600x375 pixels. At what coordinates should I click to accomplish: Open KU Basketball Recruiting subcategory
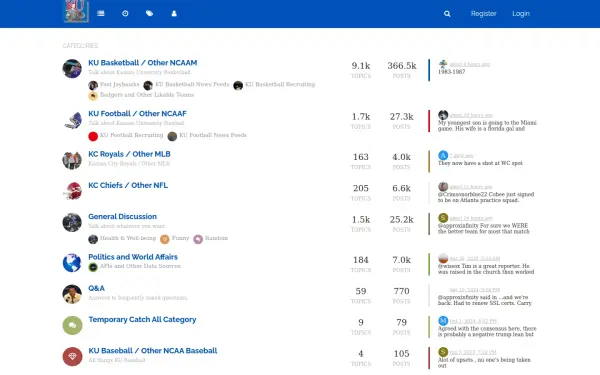click(280, 84)
